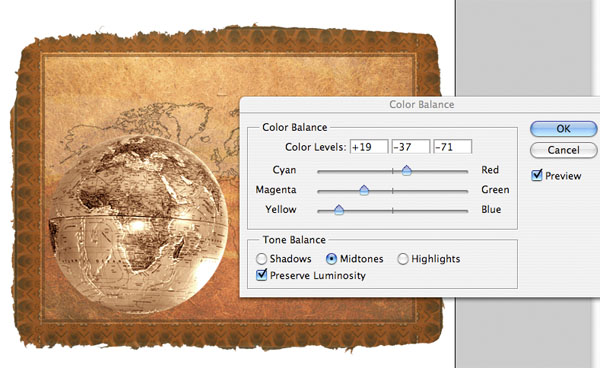Click the Red label

(x=490, y=170)
